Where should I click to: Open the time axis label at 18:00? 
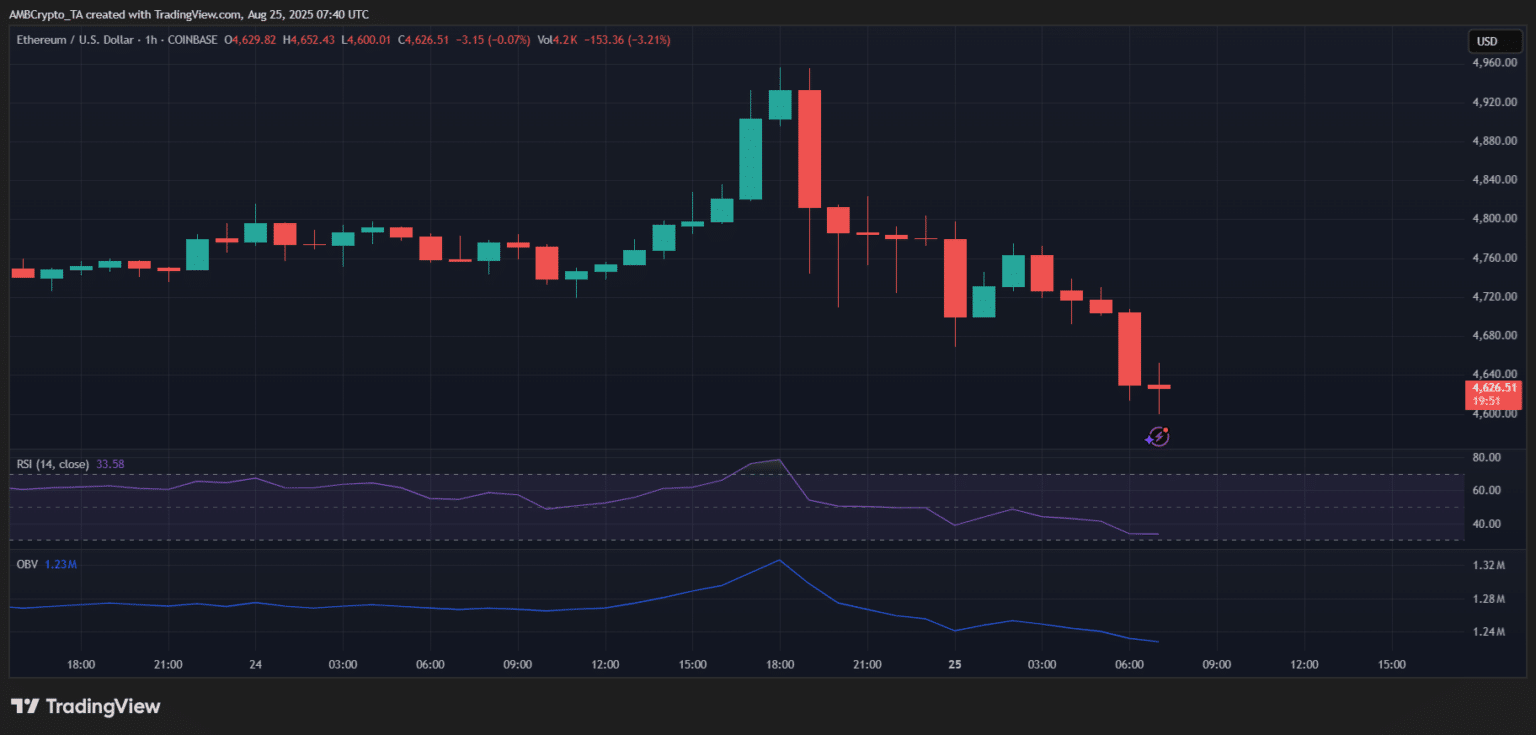coord(780,664)
